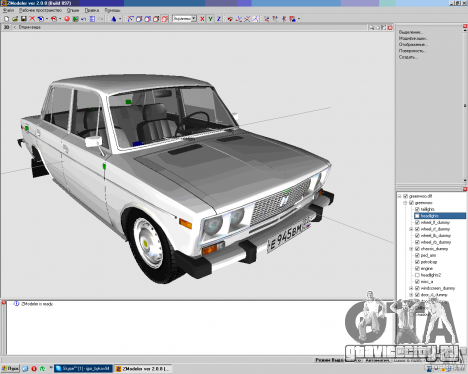Select the objects level icon

pos(156,19)
